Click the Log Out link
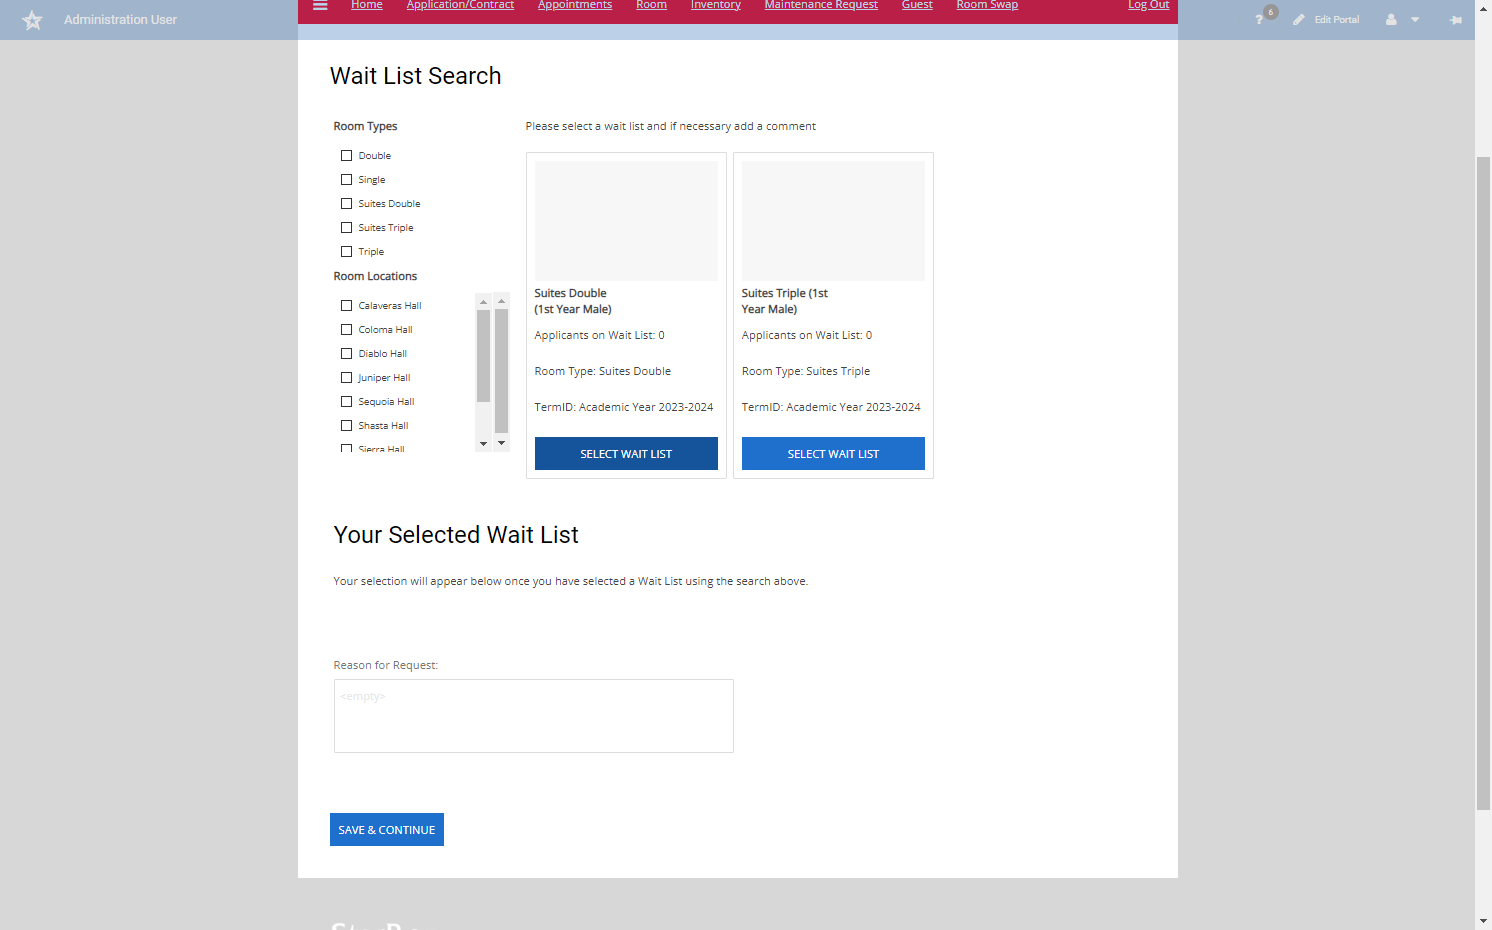Image resolution: width=1492 pixels, height=930 pixels. coord(1148,5)
